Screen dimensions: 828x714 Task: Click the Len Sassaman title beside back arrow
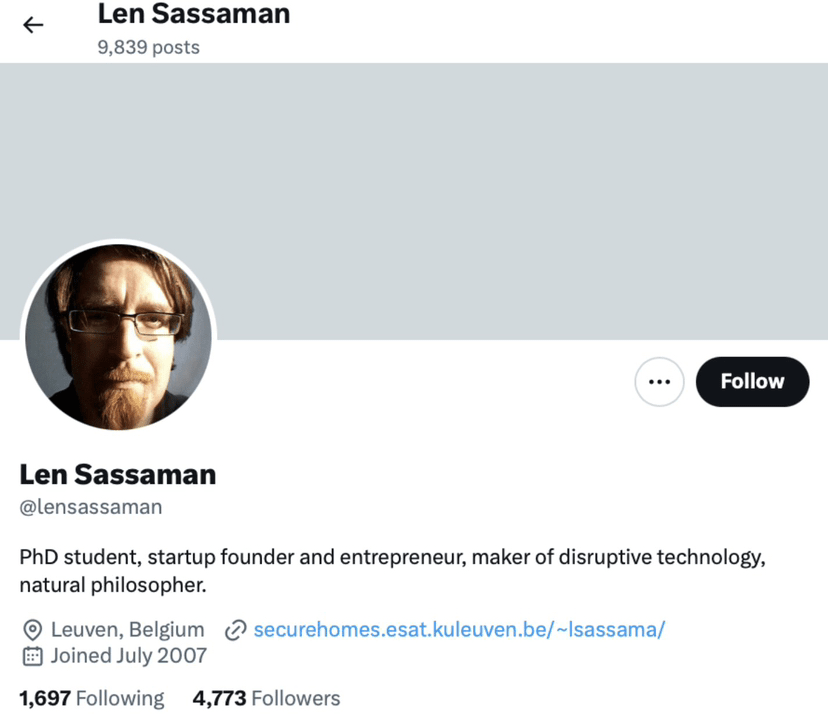pos(194,14)
